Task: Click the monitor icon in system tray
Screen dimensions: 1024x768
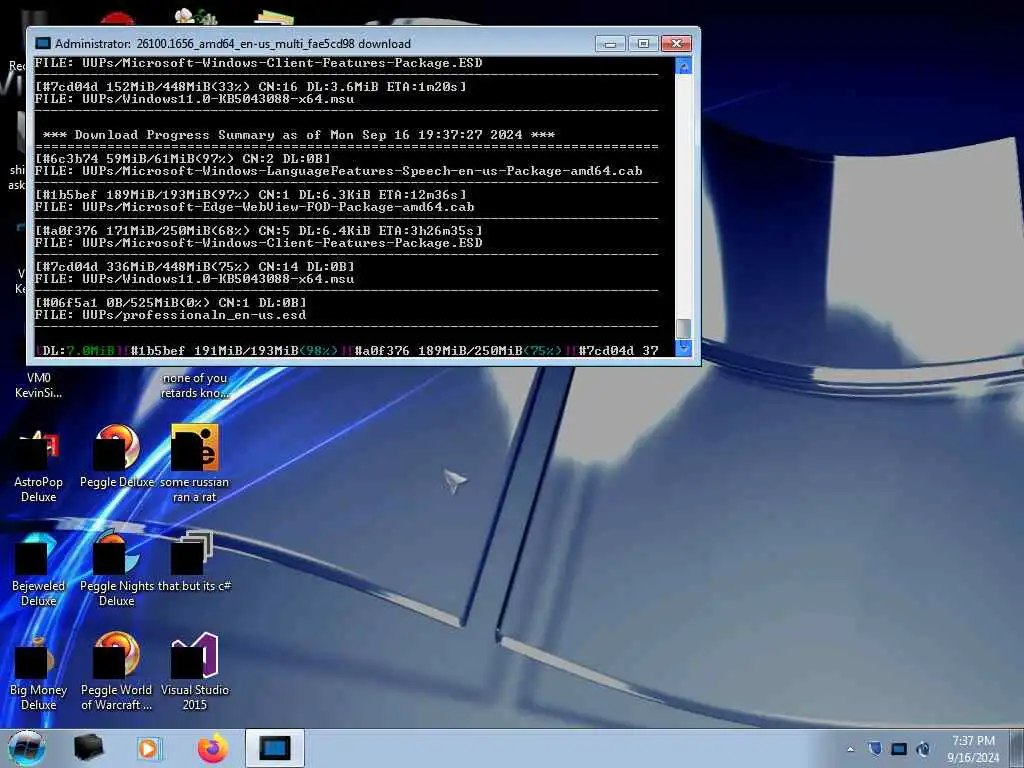Action: [x=899, y=749]
